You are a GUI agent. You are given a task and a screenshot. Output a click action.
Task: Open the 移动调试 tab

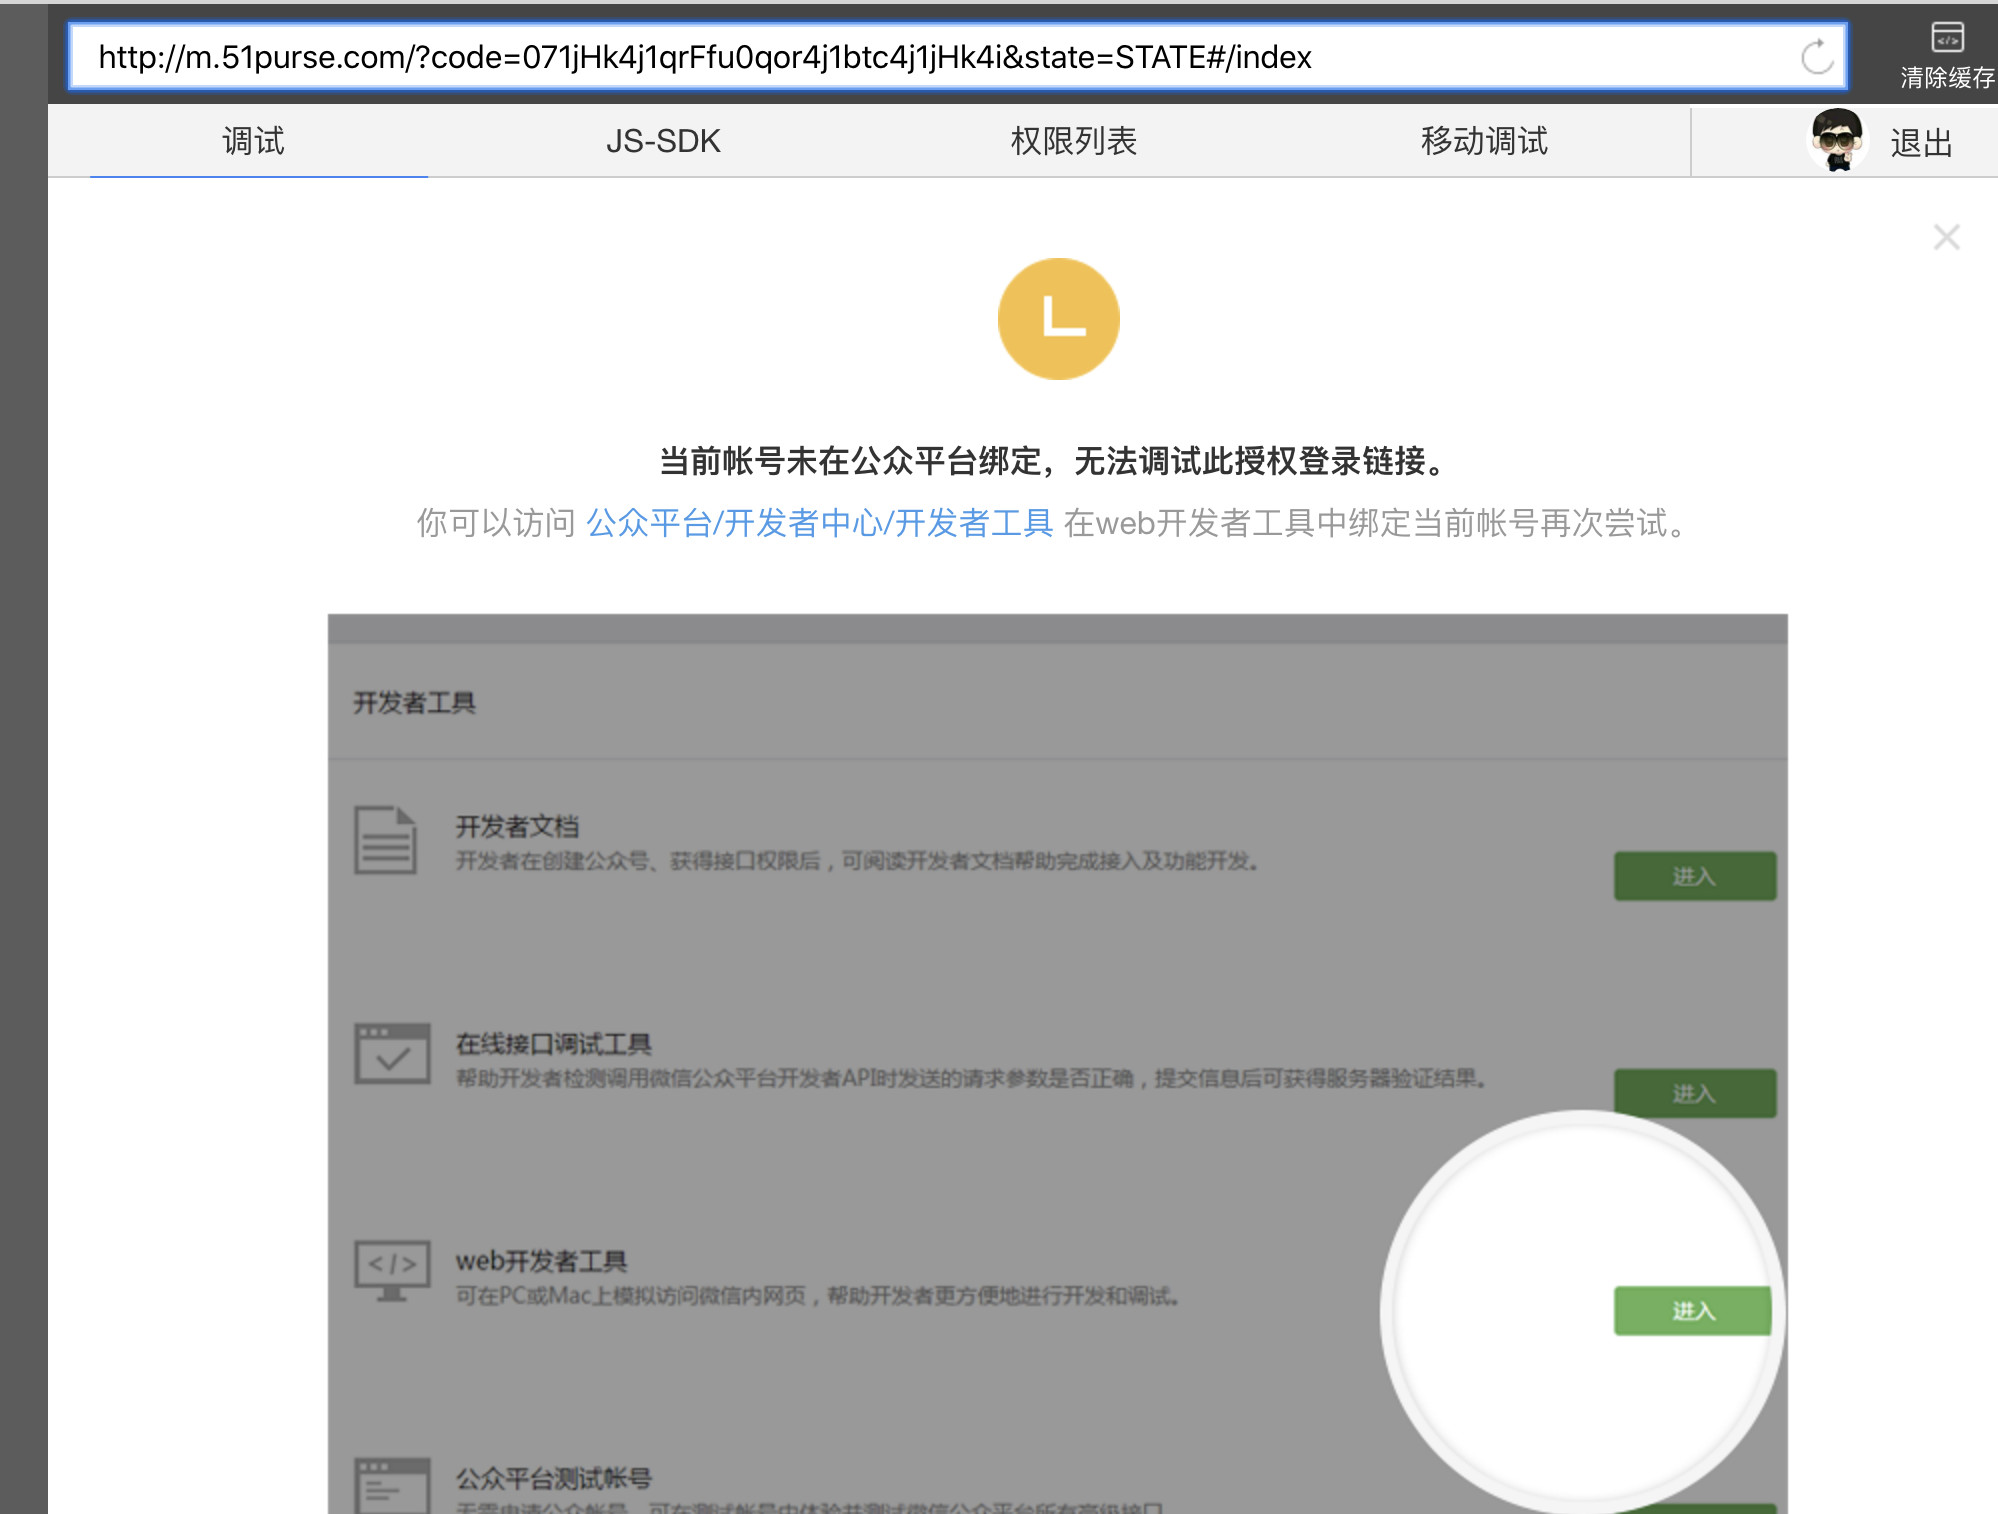tap(1484, 141)
